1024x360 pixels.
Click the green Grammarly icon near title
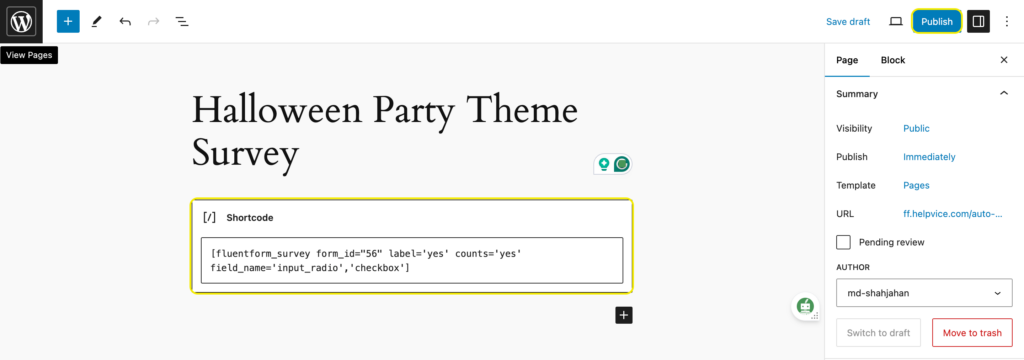(622, 164)
